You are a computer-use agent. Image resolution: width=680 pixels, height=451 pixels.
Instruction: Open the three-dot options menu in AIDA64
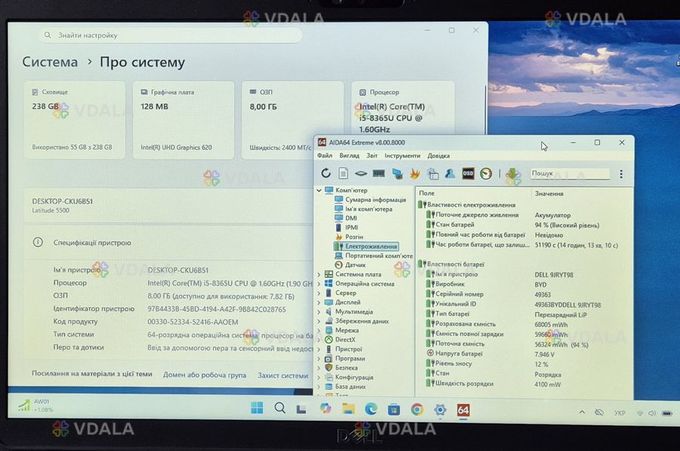tap(622, 174)
